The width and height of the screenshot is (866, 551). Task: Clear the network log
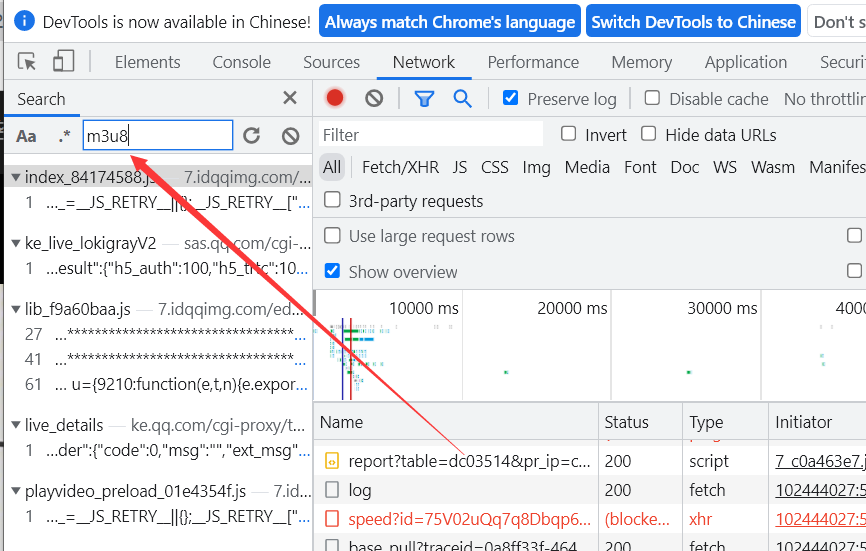click(x=374, y=99)
